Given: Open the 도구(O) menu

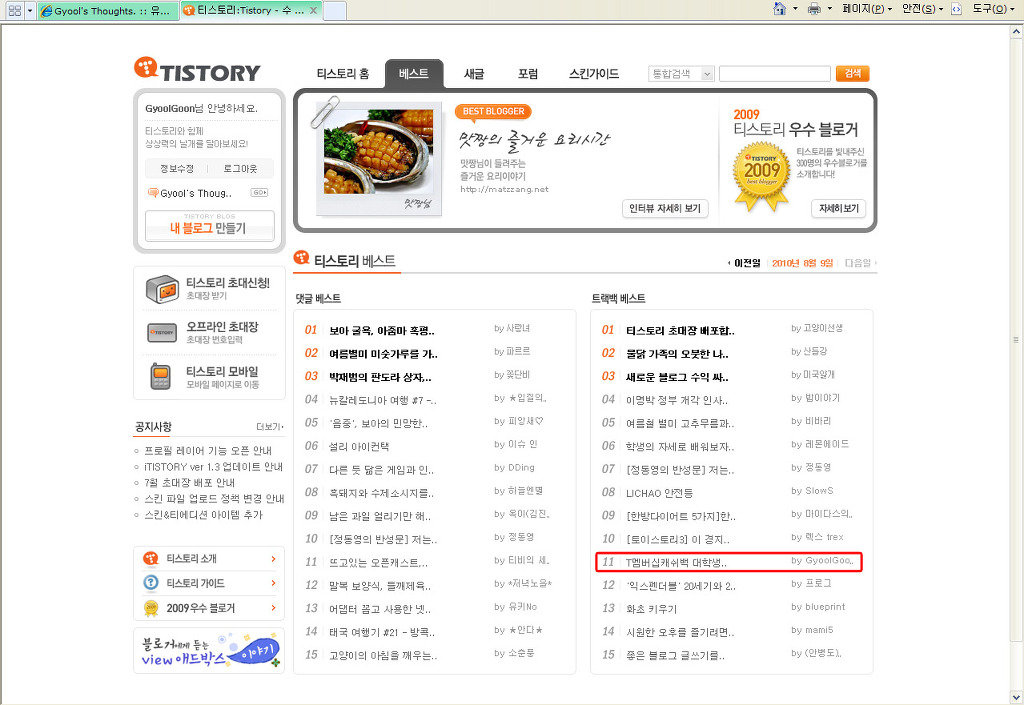Looking at the screenshot, I should pos(993,8).
